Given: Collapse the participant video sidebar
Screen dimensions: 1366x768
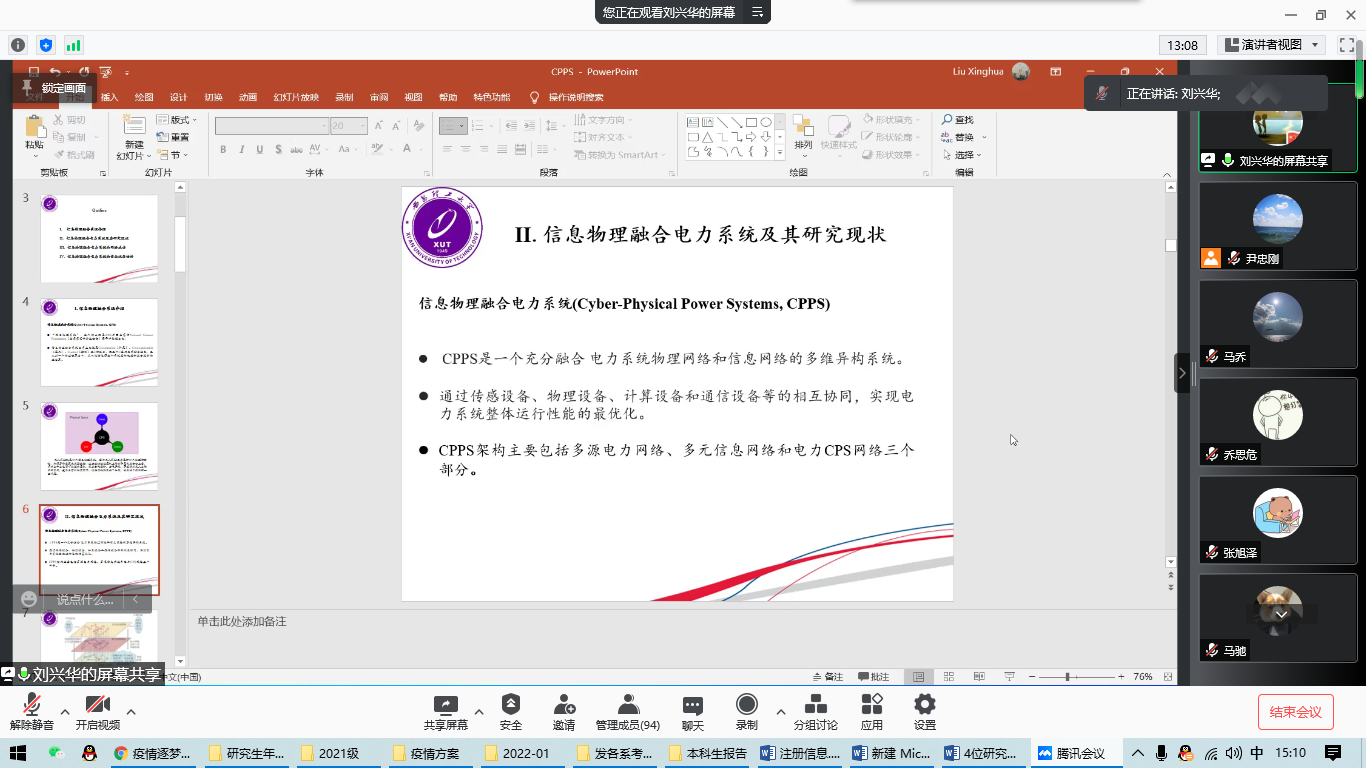Looking at the screenshot, I should coord(1182,373).
